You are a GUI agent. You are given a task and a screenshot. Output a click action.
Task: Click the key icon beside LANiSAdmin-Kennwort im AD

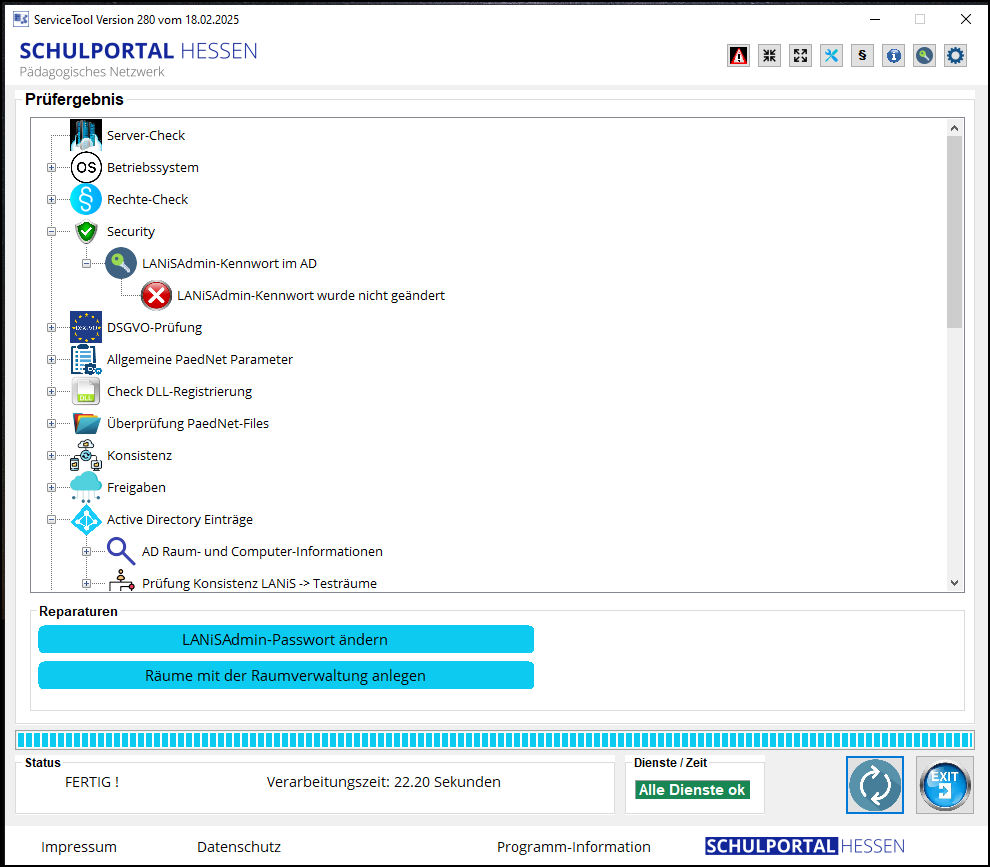[121, 263]
